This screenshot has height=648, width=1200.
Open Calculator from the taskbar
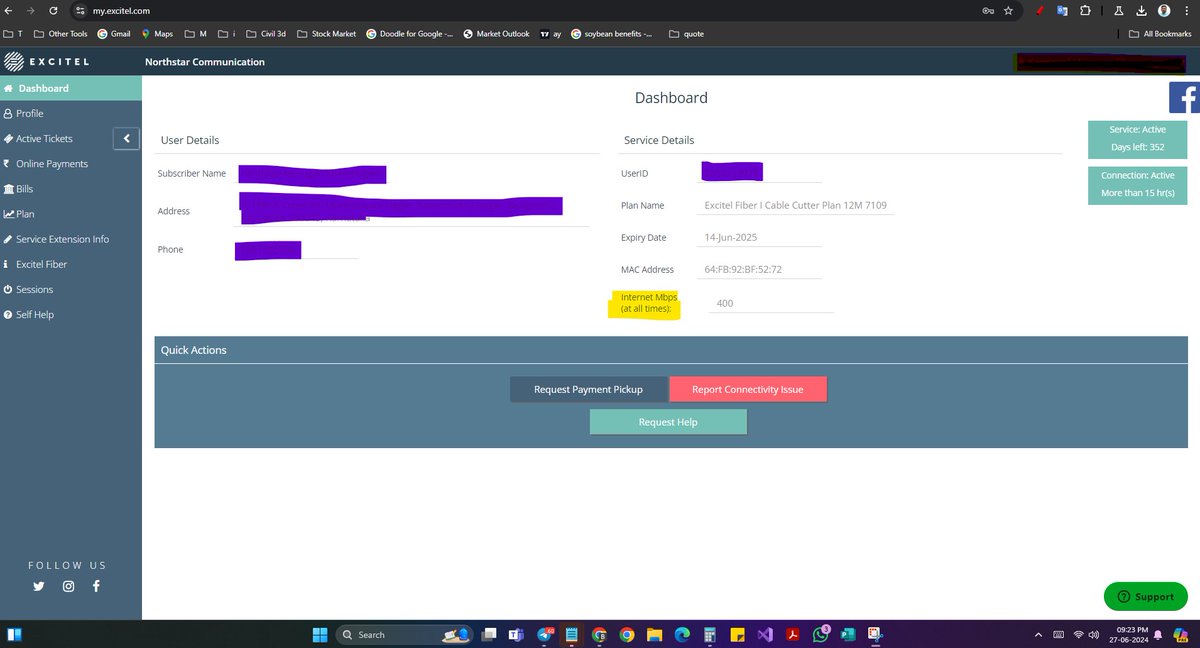(709, 634)
